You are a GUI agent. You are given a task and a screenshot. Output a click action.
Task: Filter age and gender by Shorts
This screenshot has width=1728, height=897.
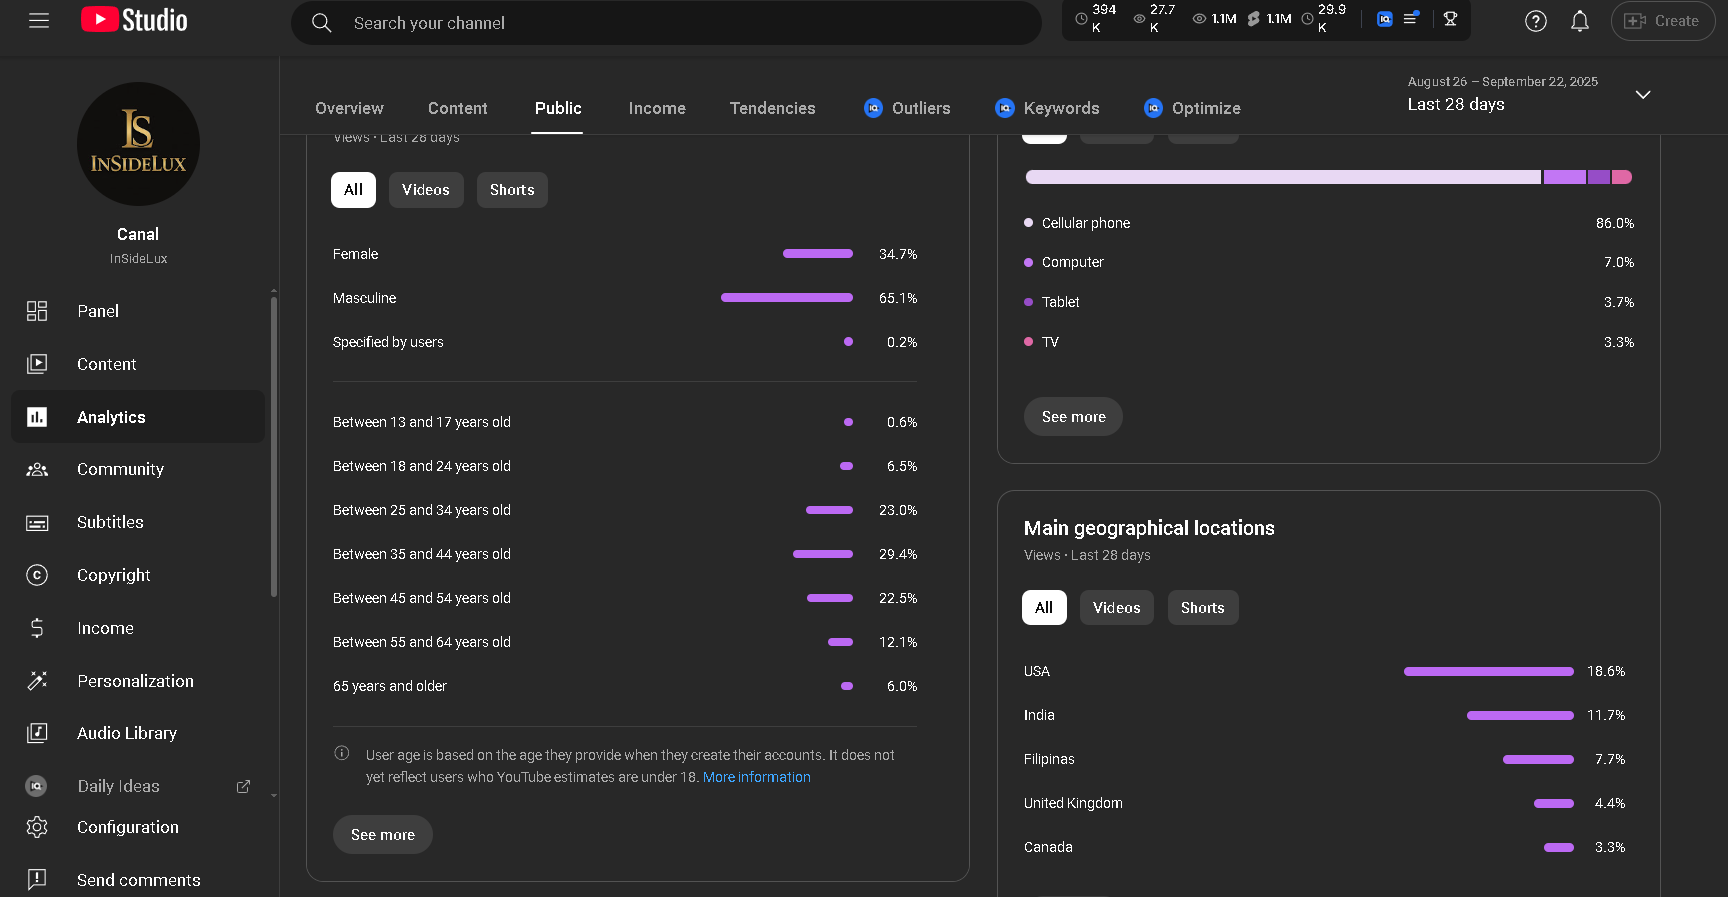coord(511,190)
